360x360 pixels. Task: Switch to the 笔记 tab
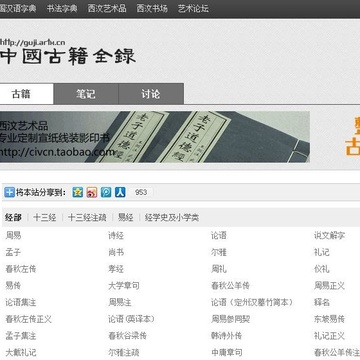coord(86,94)
